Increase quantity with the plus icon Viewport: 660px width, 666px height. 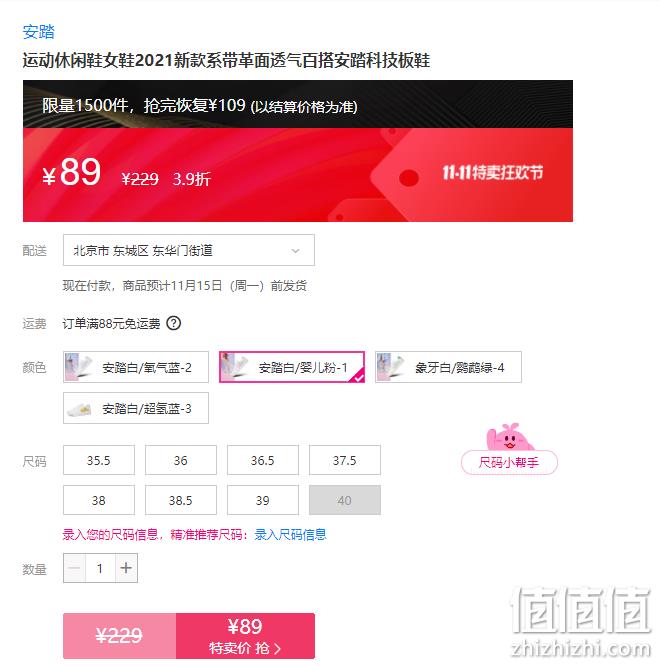[x=126, y=568]
